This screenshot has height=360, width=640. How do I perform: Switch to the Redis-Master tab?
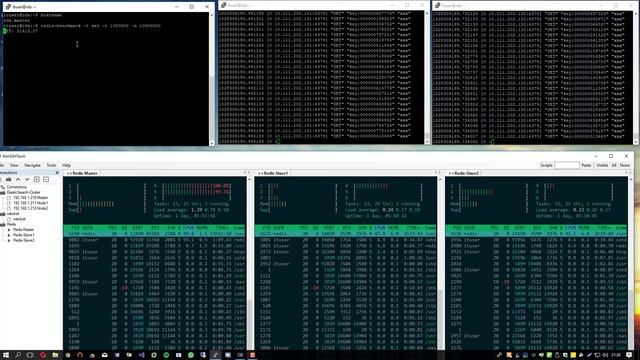click(x=82, y=173)
